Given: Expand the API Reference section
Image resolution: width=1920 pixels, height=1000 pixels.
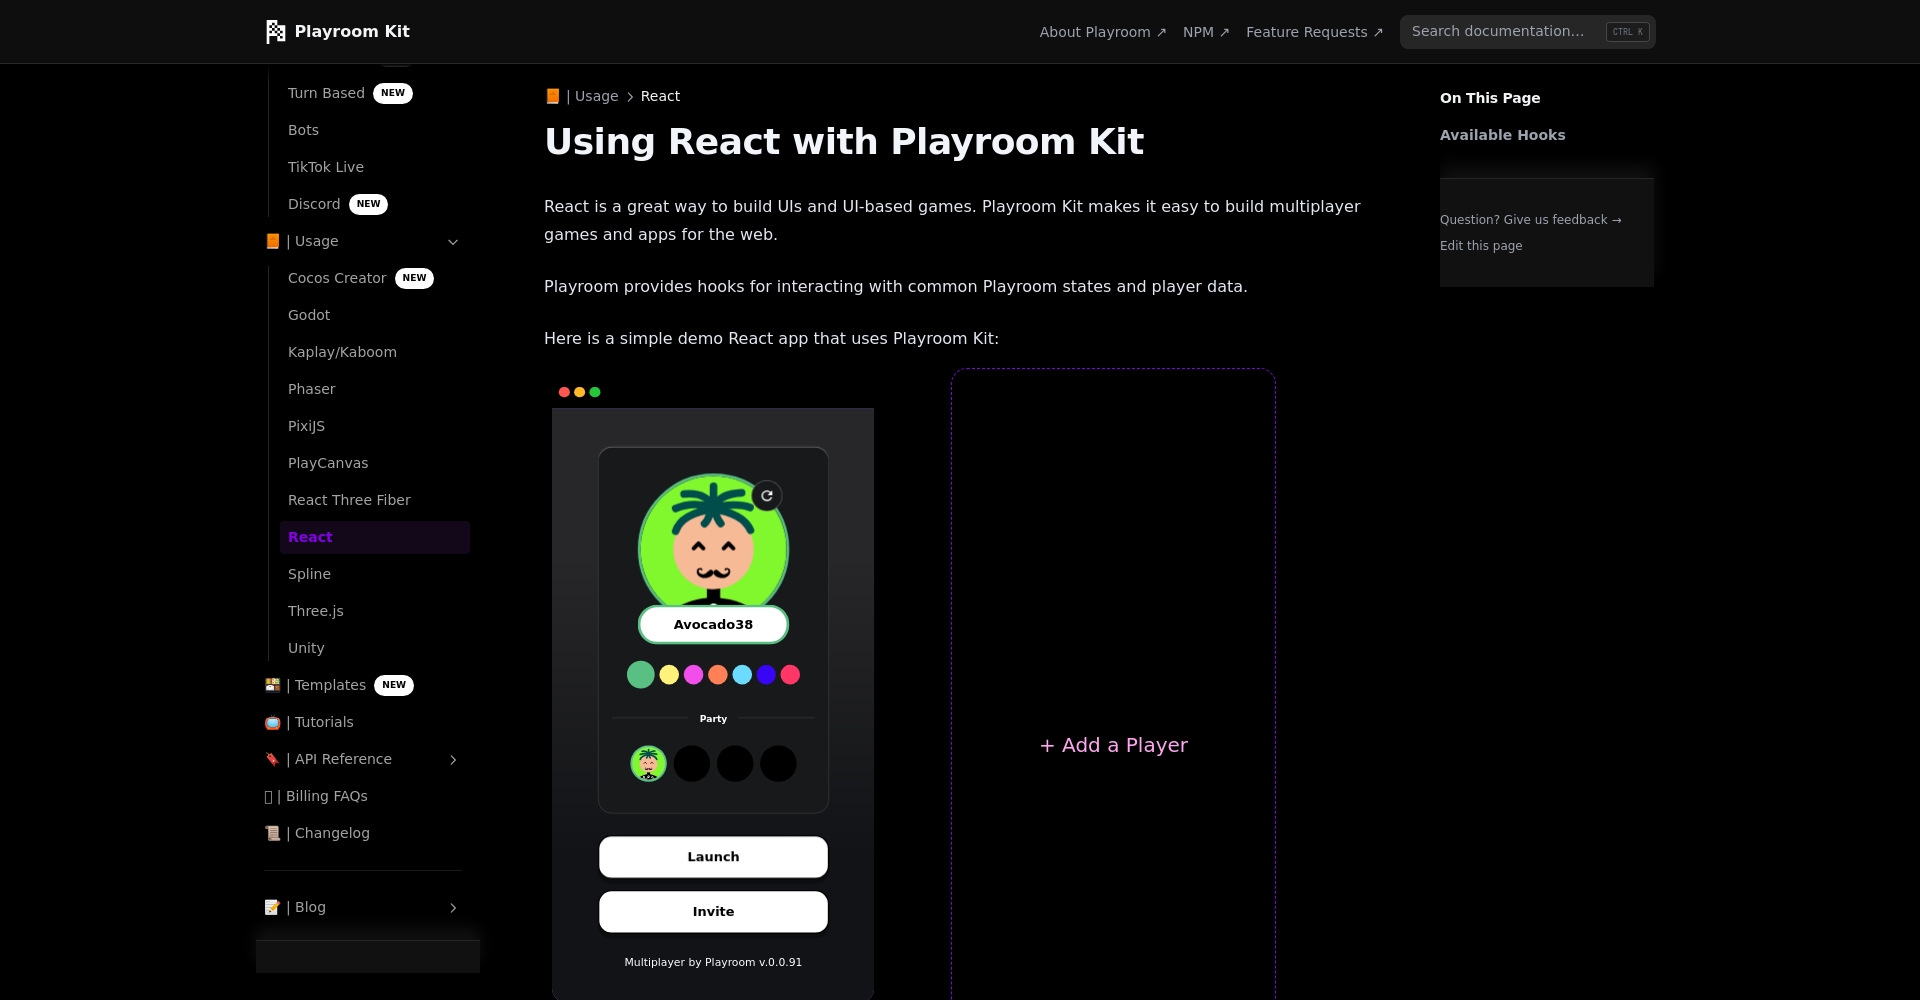Looking at the screenshot, I should (453, 760).
